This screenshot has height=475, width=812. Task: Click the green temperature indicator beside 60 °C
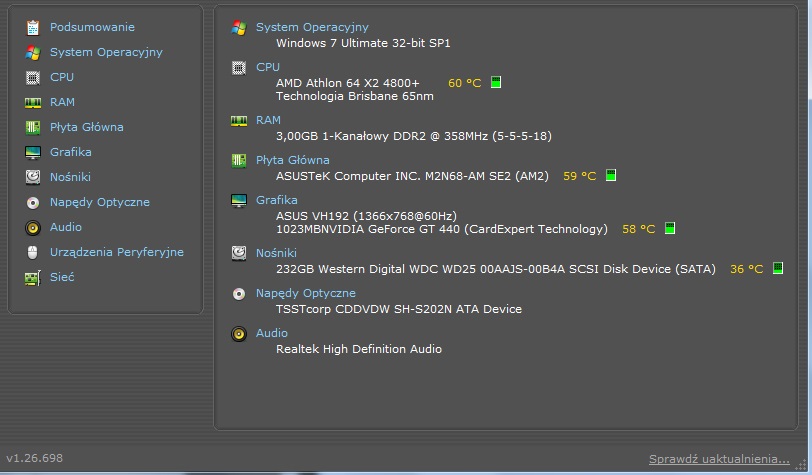(x=496, y=82)
